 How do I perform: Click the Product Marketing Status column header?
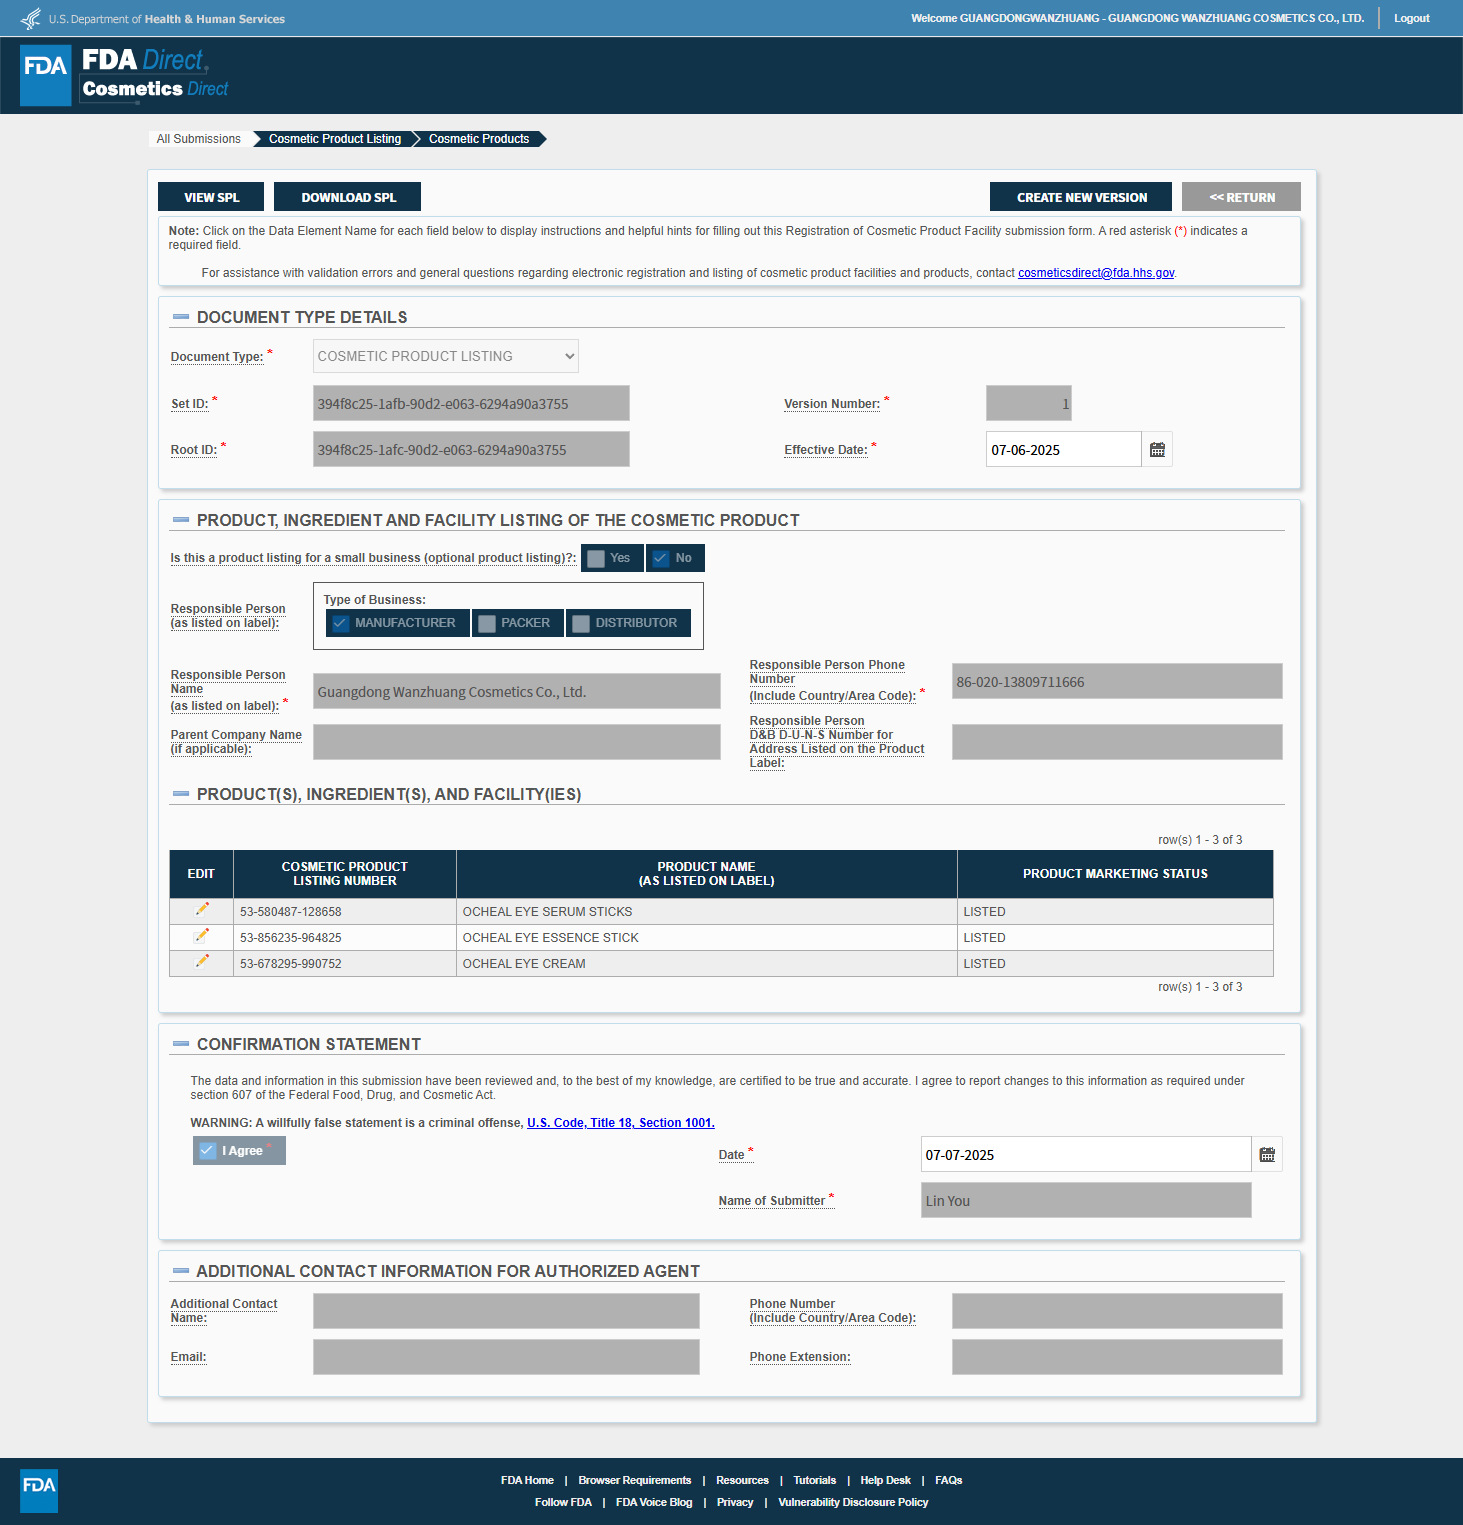[x=1115, y=874]
